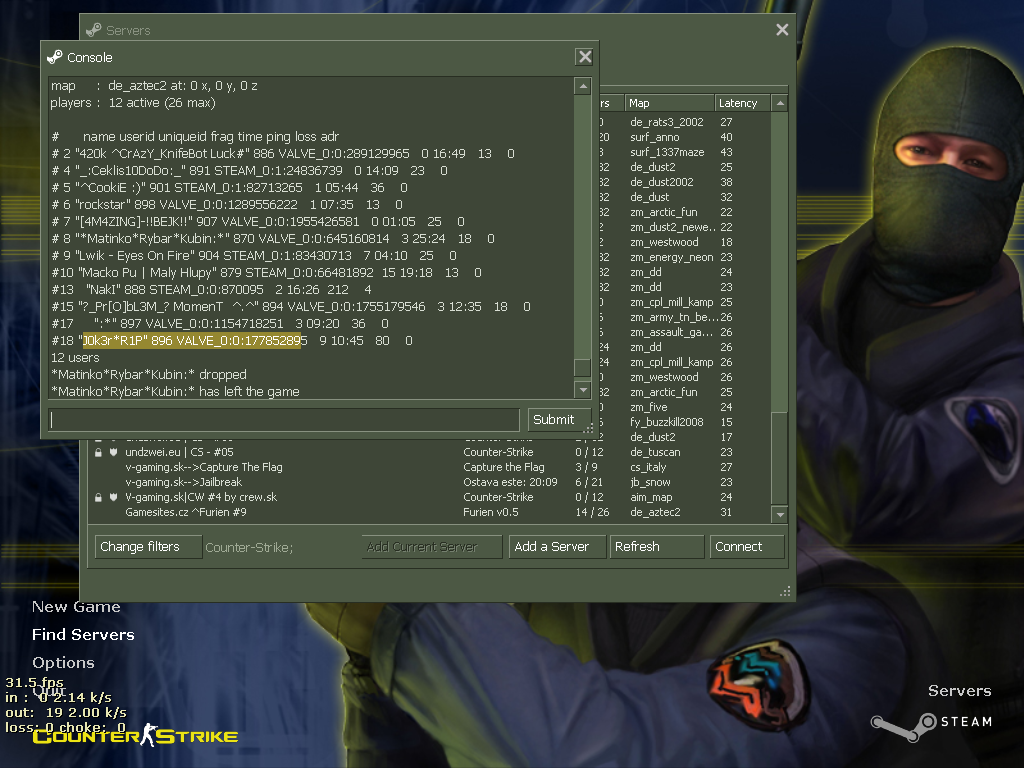
Task: Click the shield icon on undzwei.eu row
Action: pos(113,452)
